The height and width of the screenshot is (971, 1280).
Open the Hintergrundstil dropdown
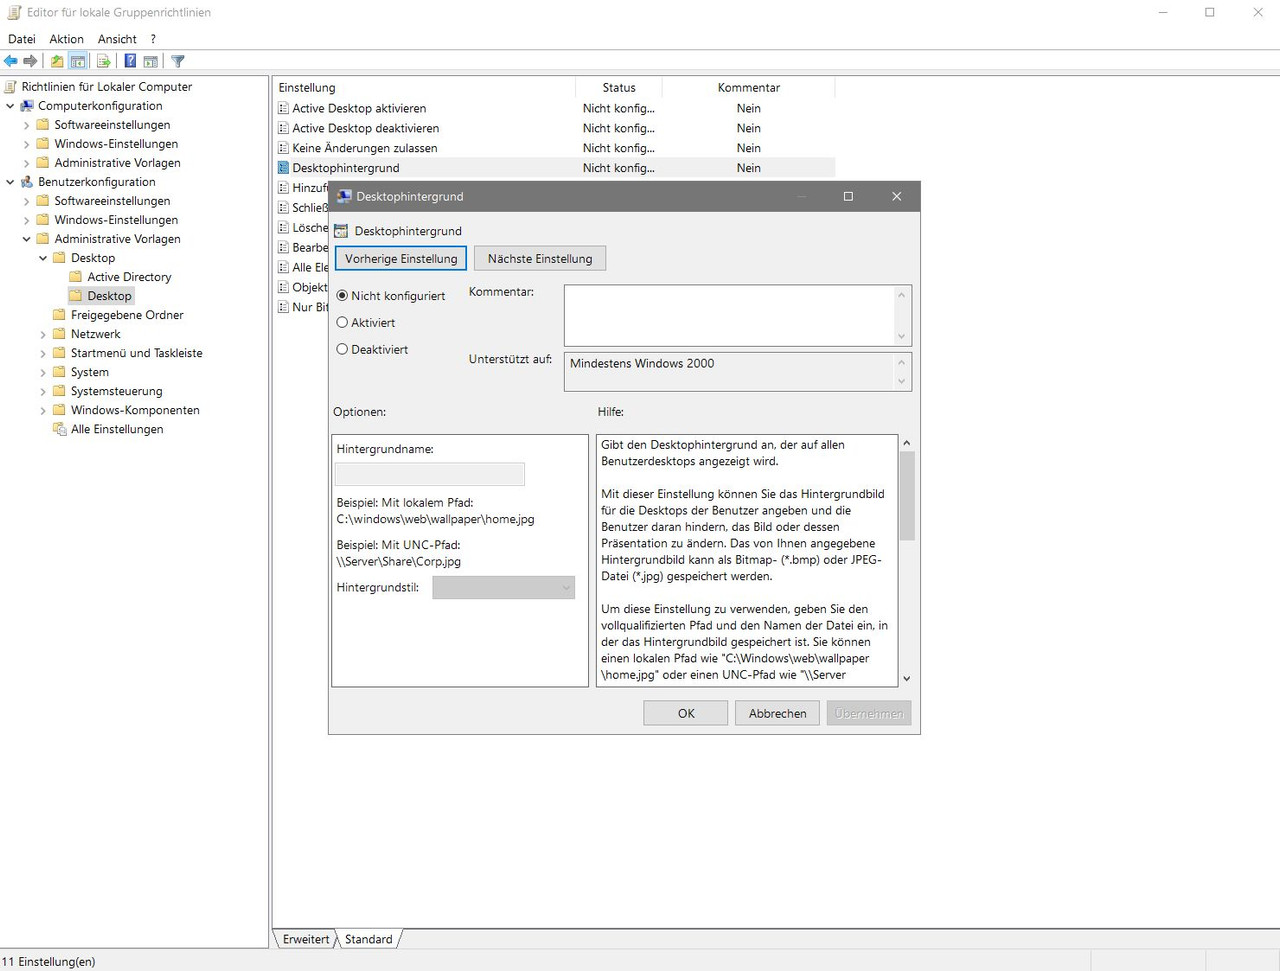pyautogui.click(x=503, y=588)
